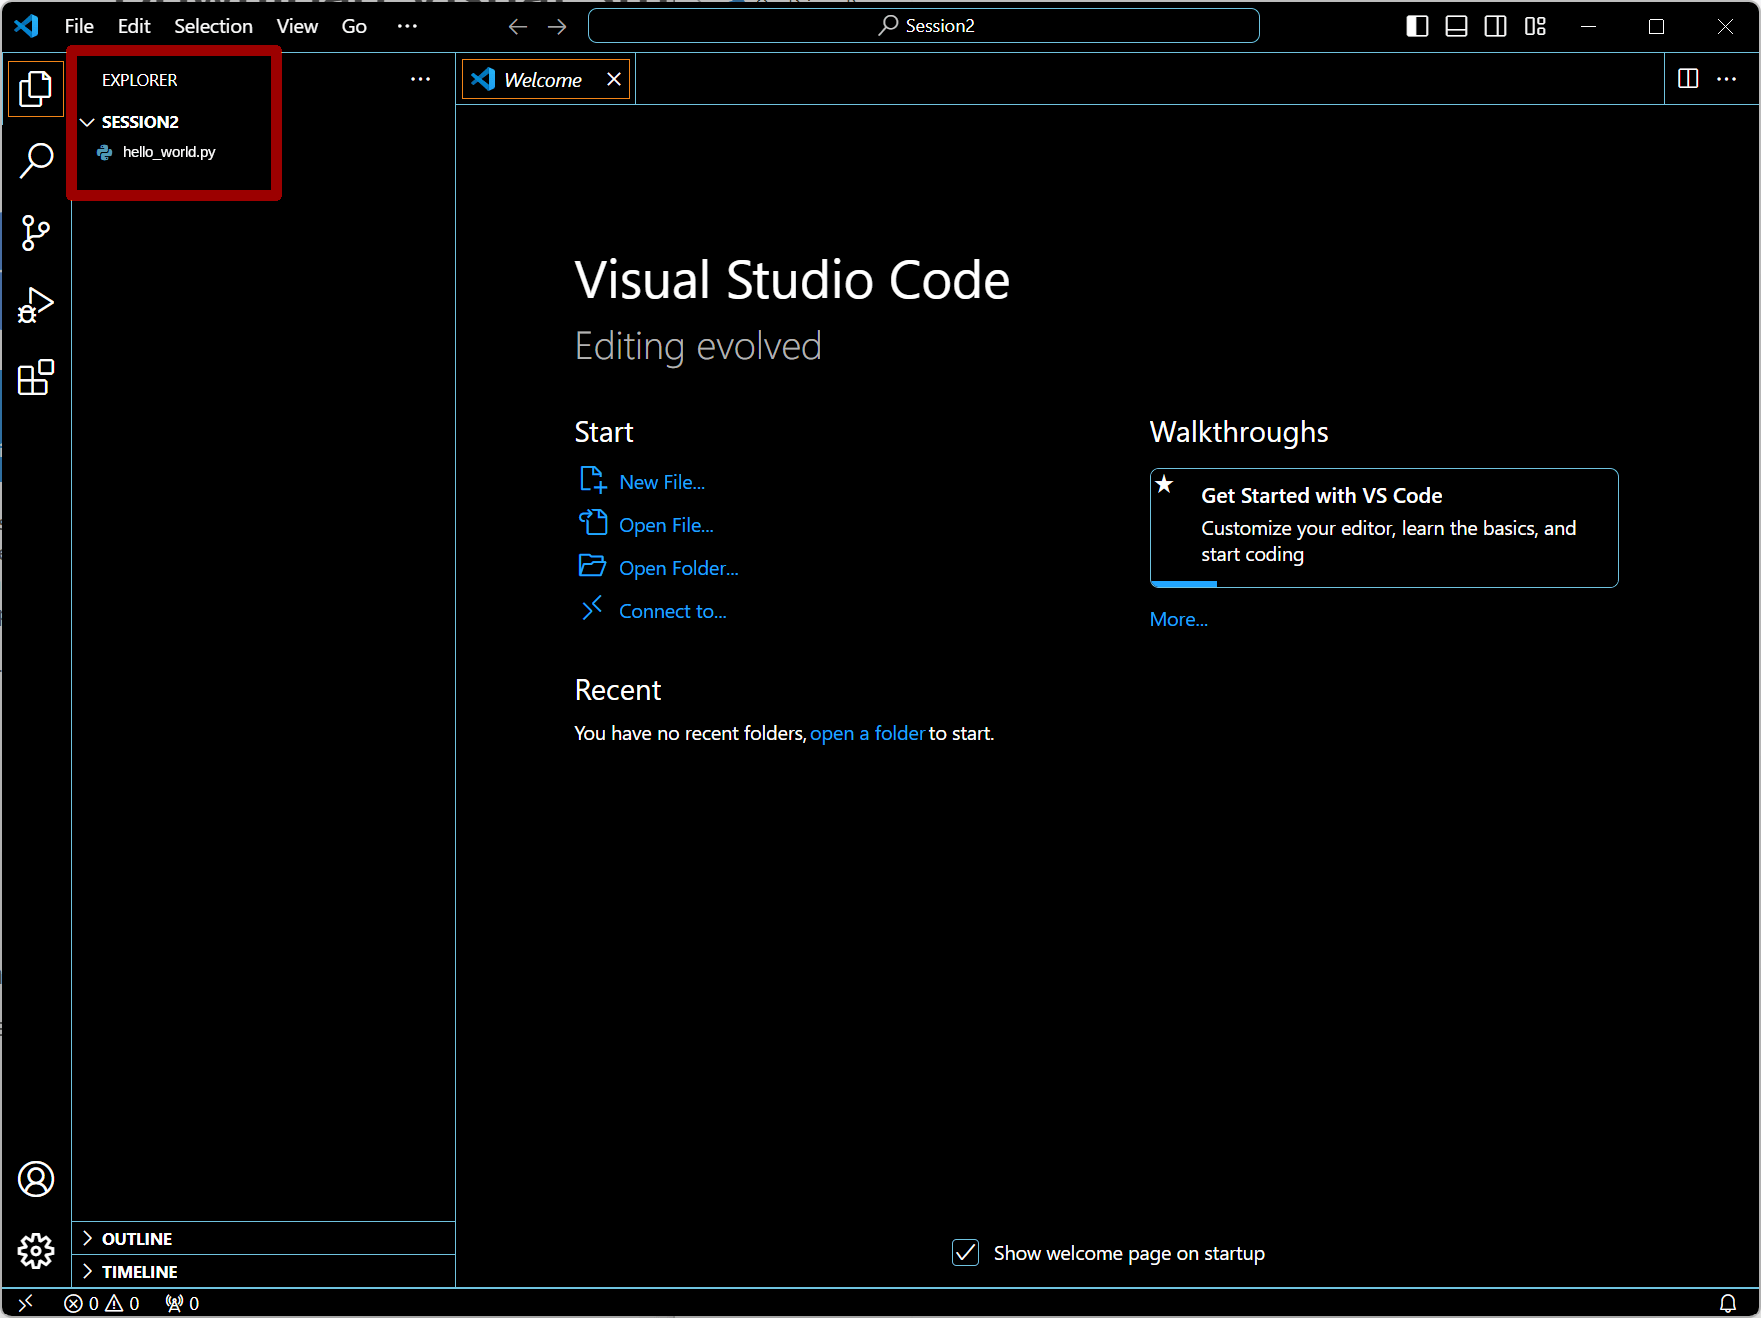Open the Selection menu
1761x1318 pixels.
(x=213, y=27)
